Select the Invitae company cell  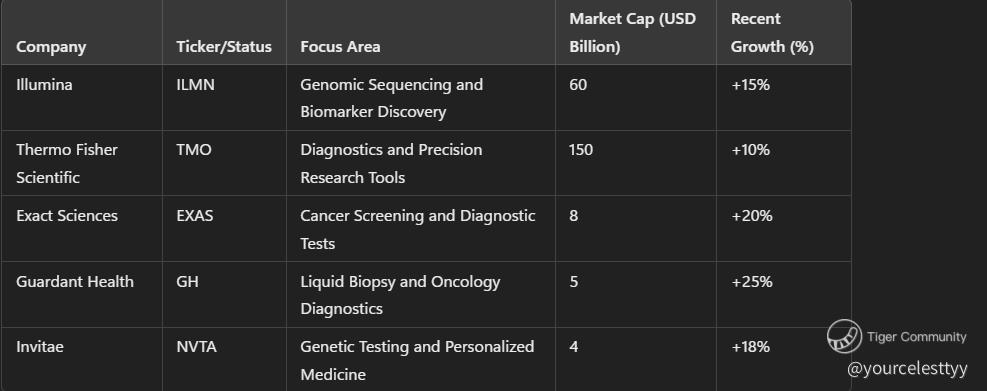pyautogui.click(x=40, y=346)
